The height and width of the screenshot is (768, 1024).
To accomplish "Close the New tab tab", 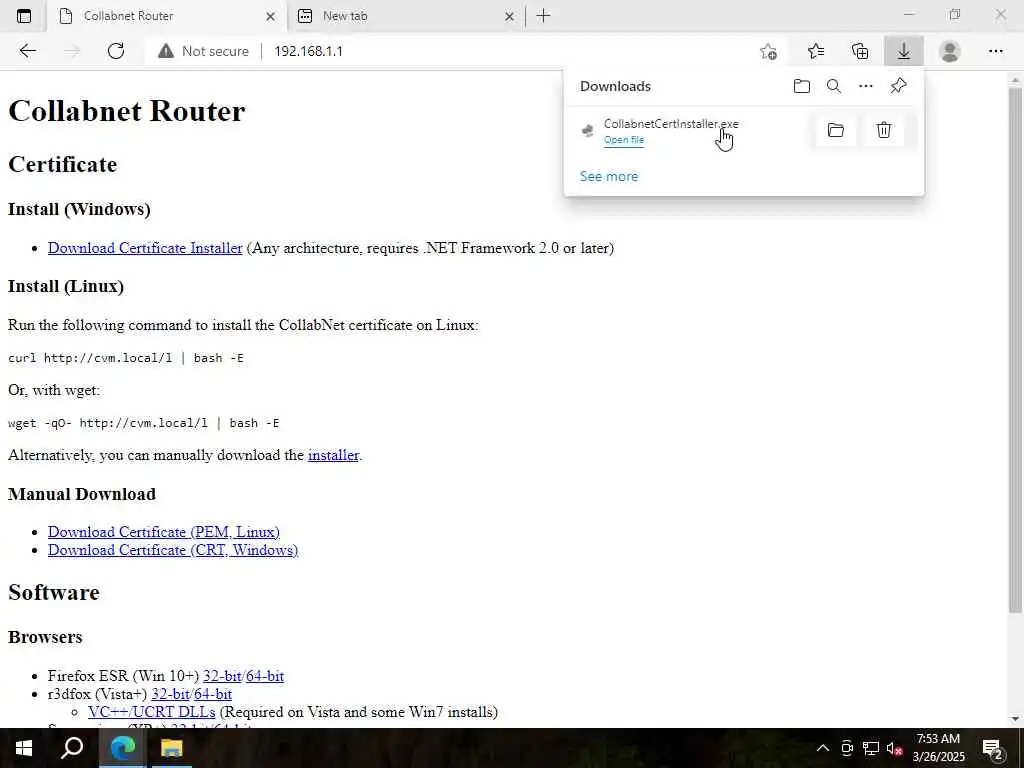I will [509, 17].
